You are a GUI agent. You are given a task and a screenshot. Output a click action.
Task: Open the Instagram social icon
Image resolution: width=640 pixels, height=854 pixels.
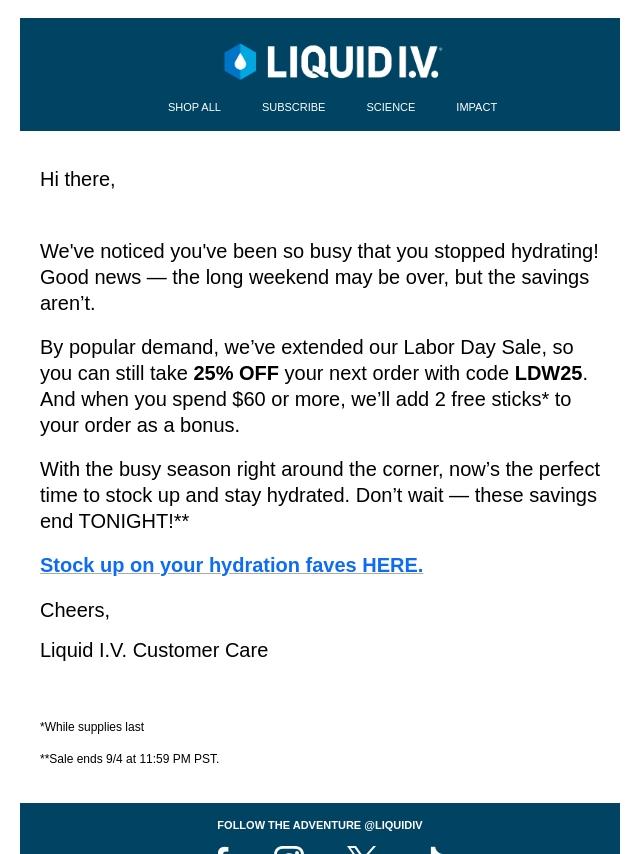[x=289, y=850]
